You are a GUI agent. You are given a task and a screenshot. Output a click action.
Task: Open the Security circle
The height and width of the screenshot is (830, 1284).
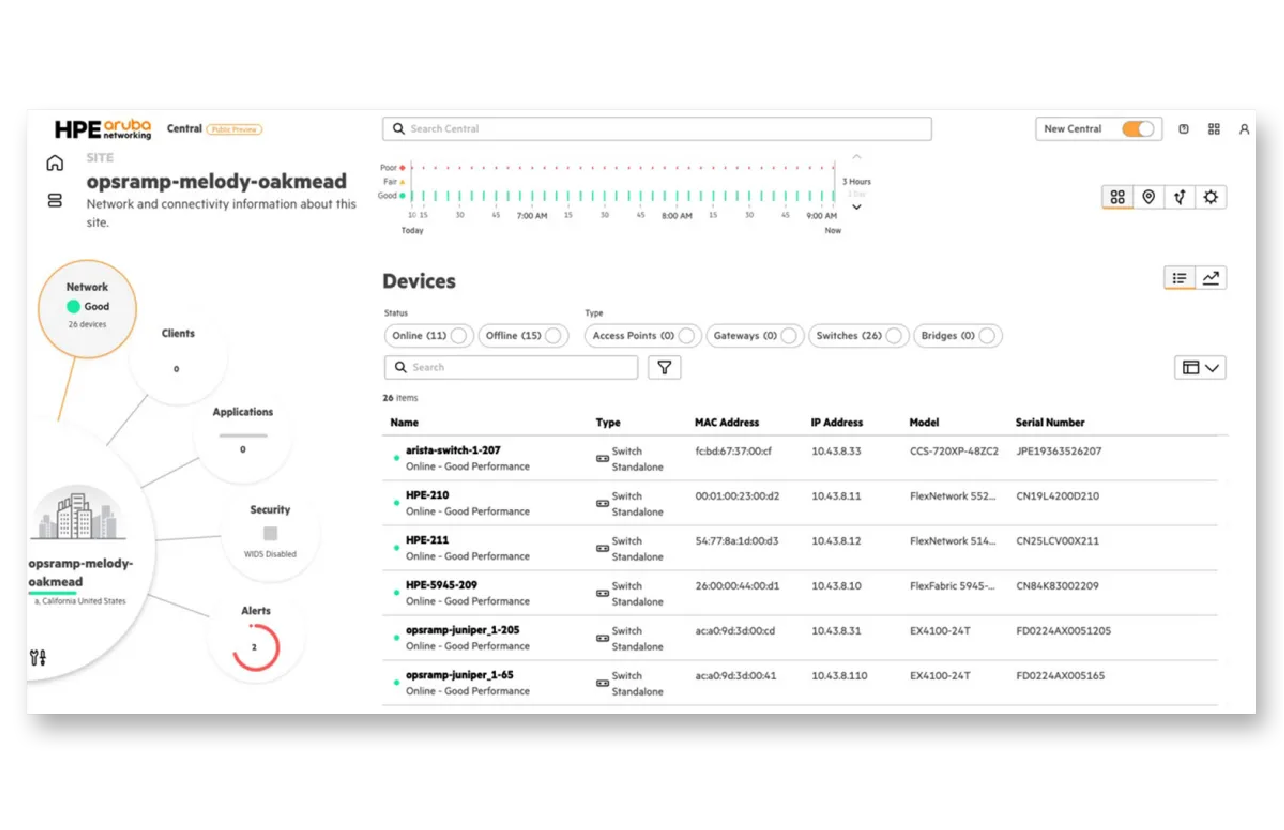coord(270,531)
